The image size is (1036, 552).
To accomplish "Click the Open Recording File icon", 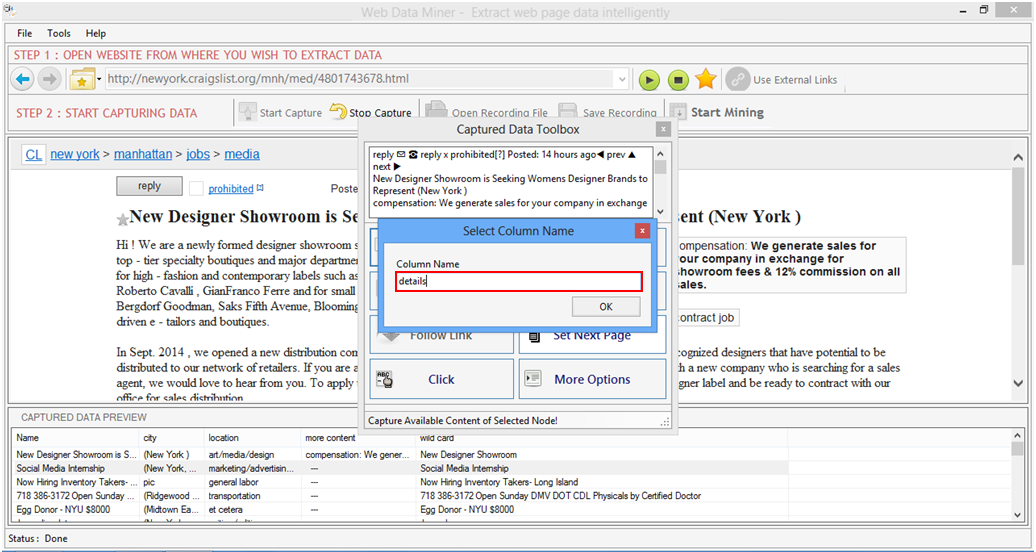I will tap(436, 111).
